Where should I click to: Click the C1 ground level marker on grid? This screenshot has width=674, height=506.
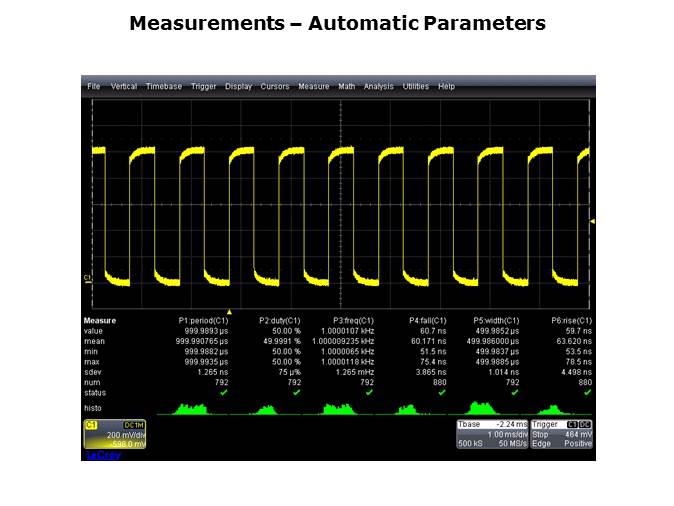point(87,278)
